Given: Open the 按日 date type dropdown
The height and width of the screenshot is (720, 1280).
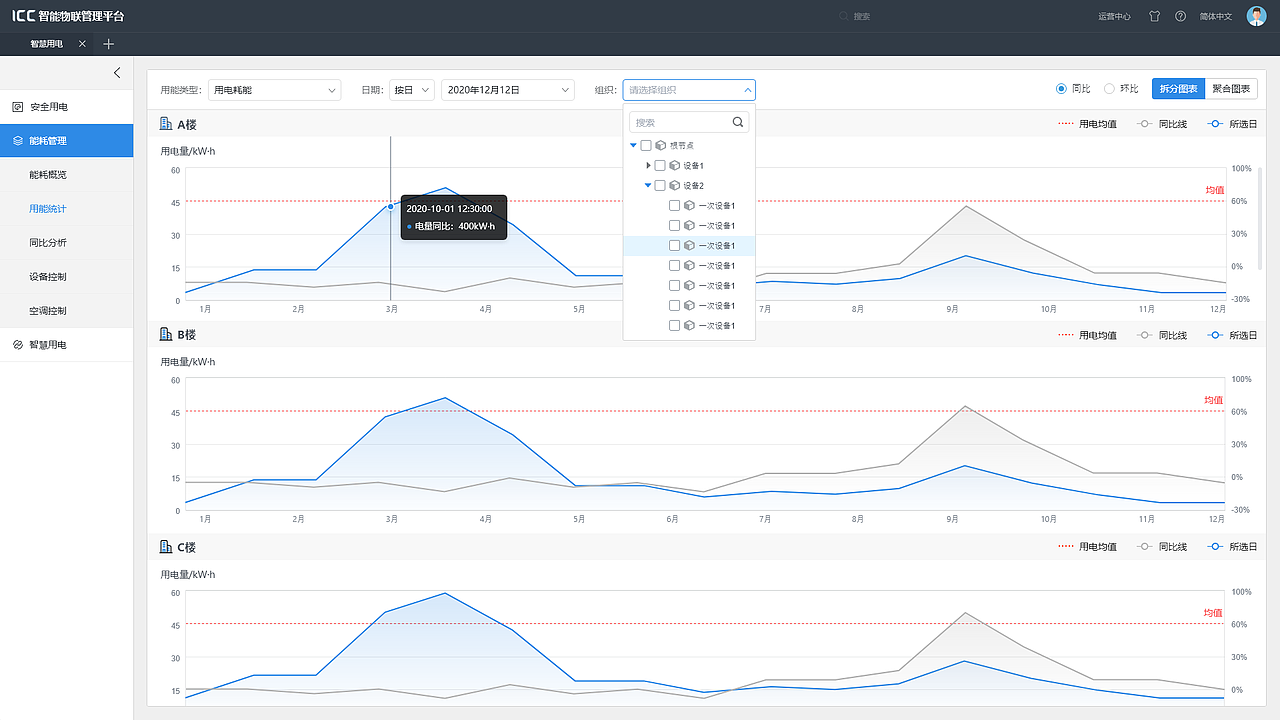Looking at the screenshot, I should tap(412, 90).
